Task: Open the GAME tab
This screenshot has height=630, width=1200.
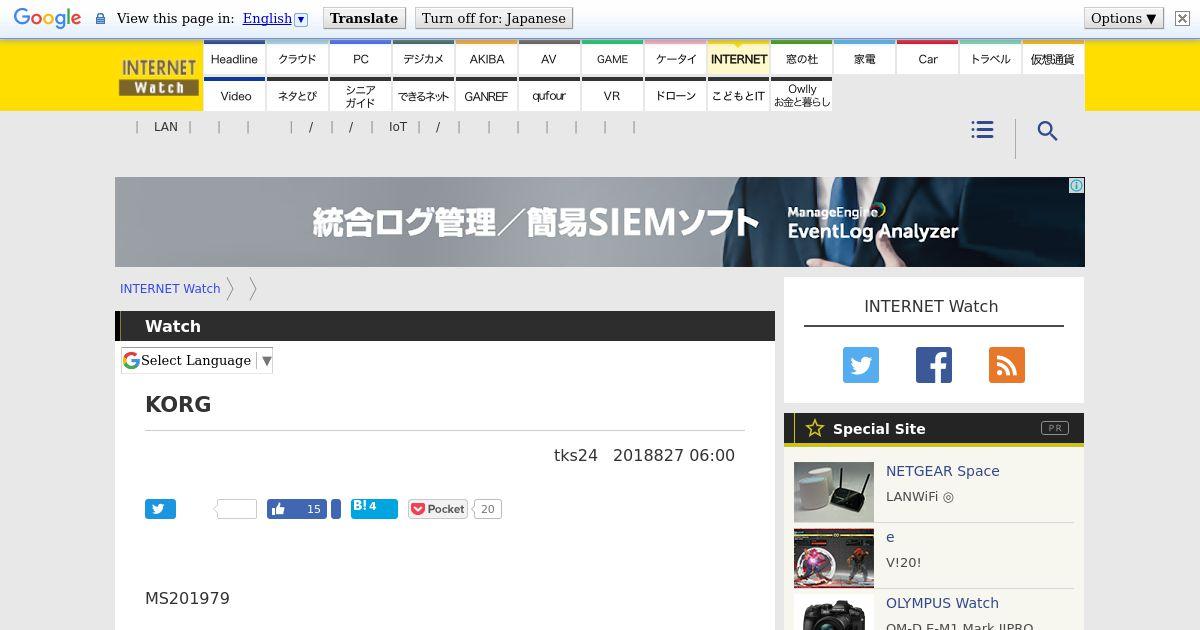Action: coord(612,59)
